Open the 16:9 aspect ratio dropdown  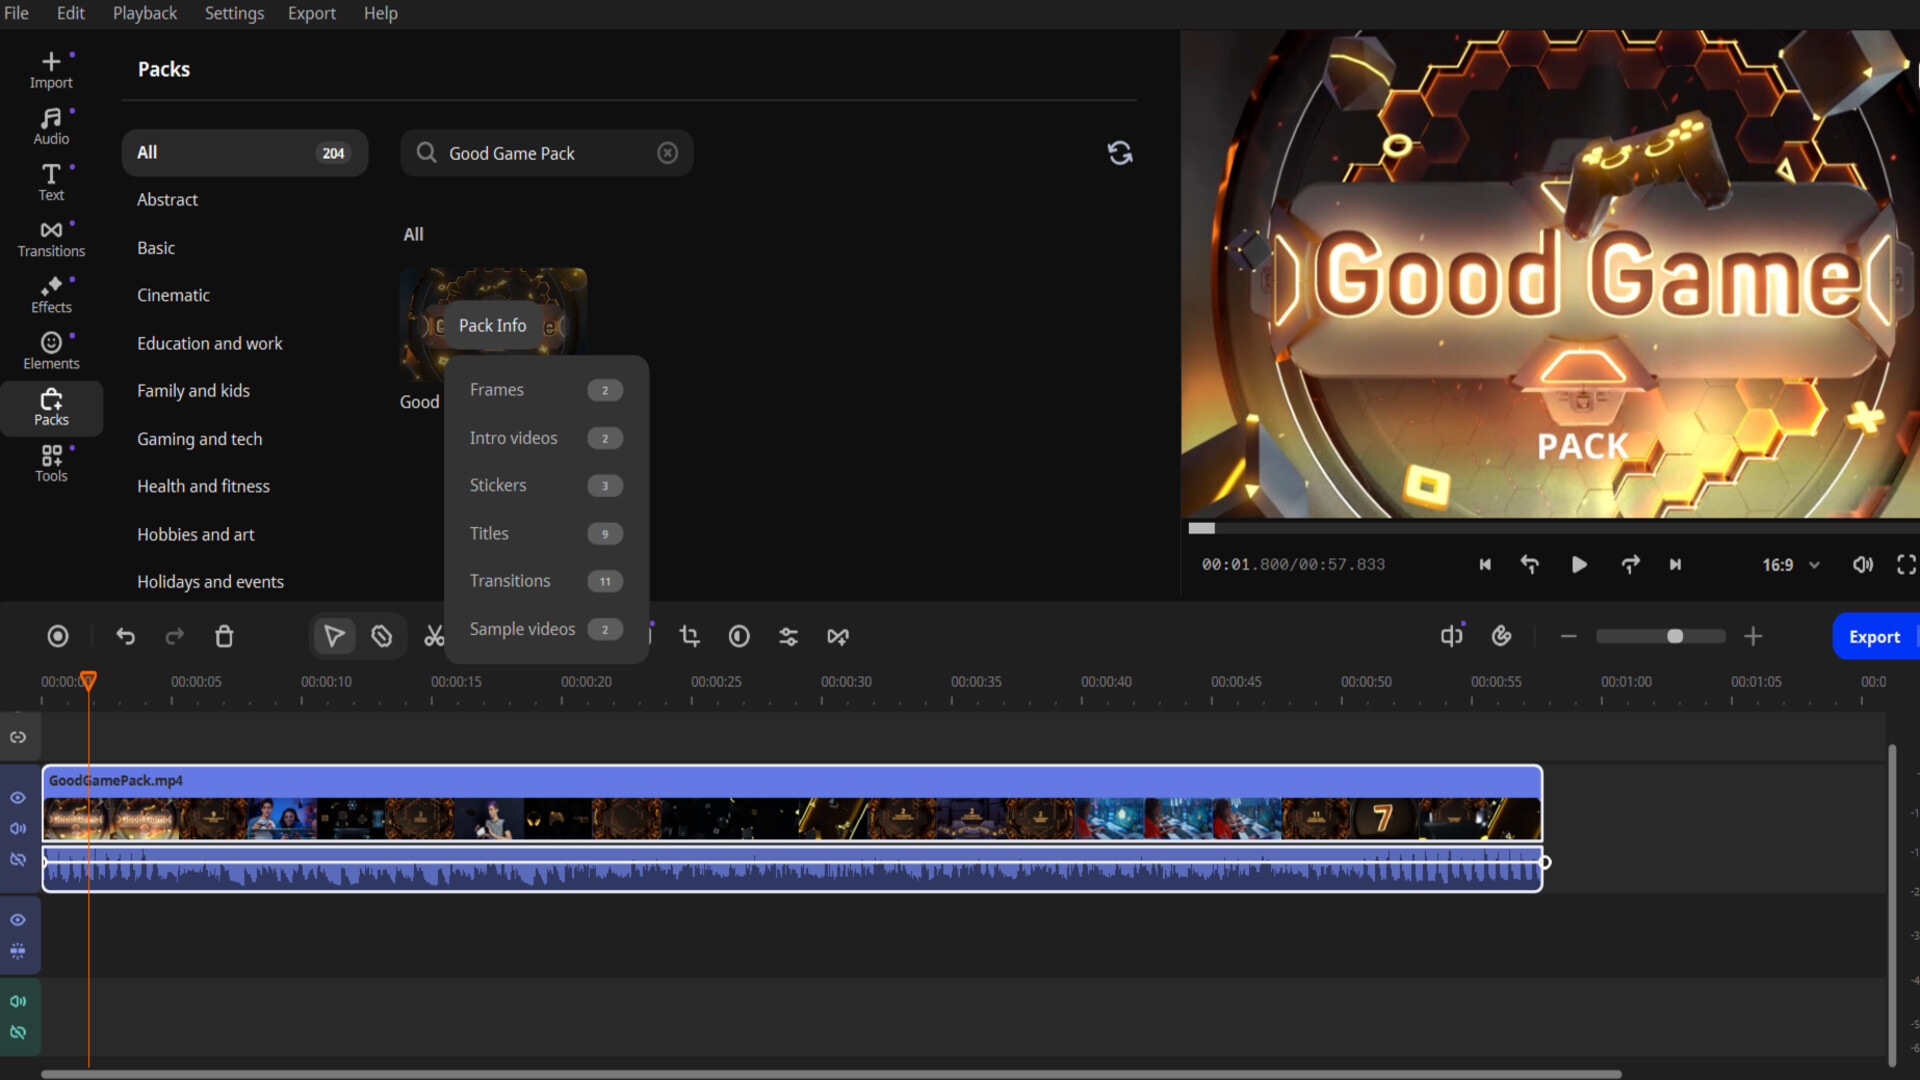(x=1789, y=564)
